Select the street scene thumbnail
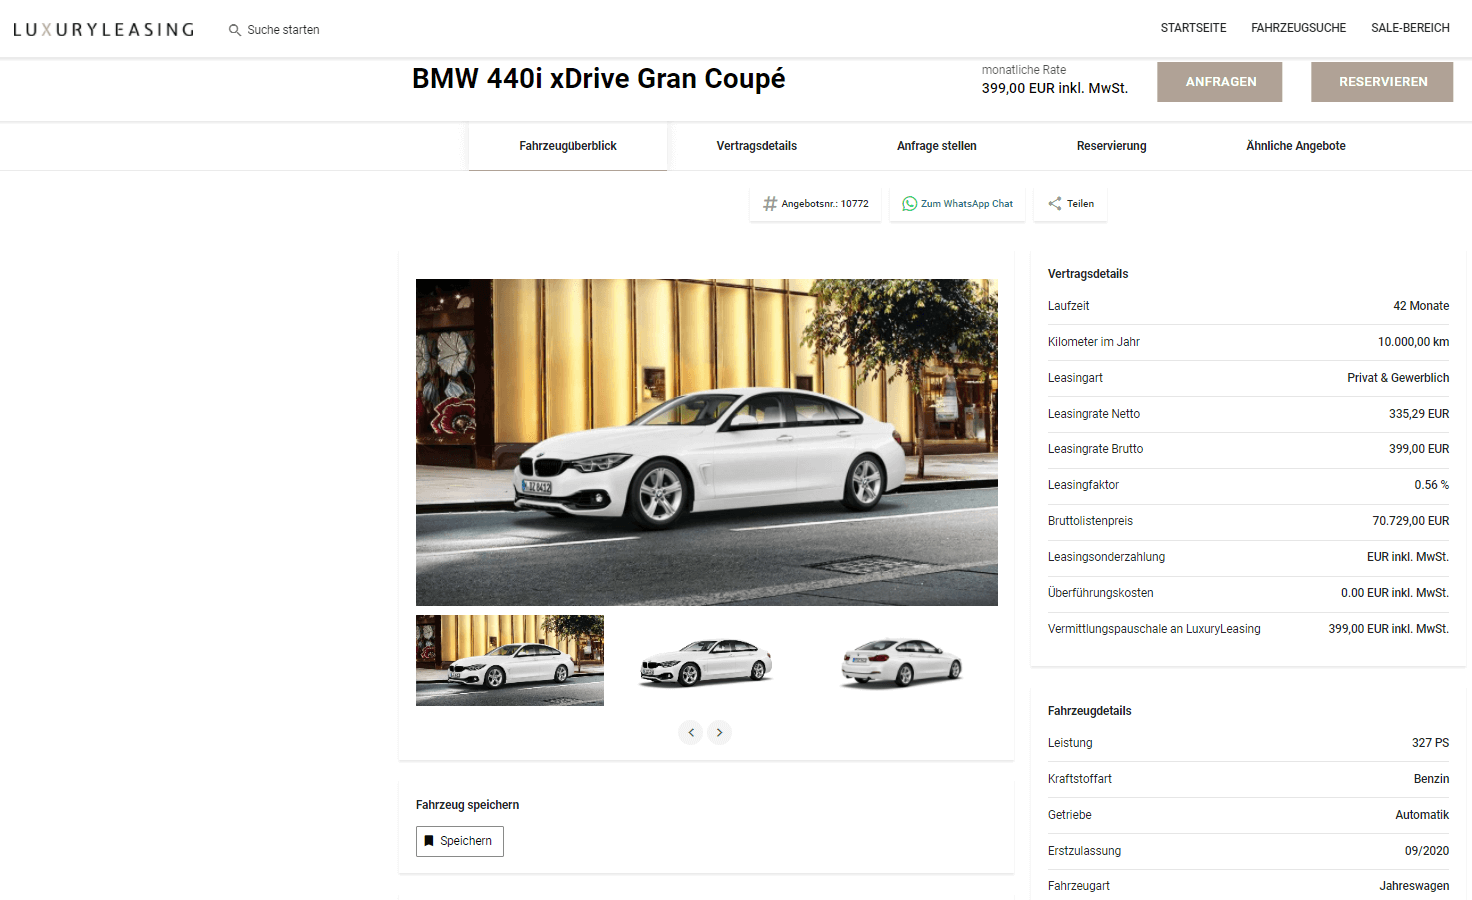 coord(510,660)
